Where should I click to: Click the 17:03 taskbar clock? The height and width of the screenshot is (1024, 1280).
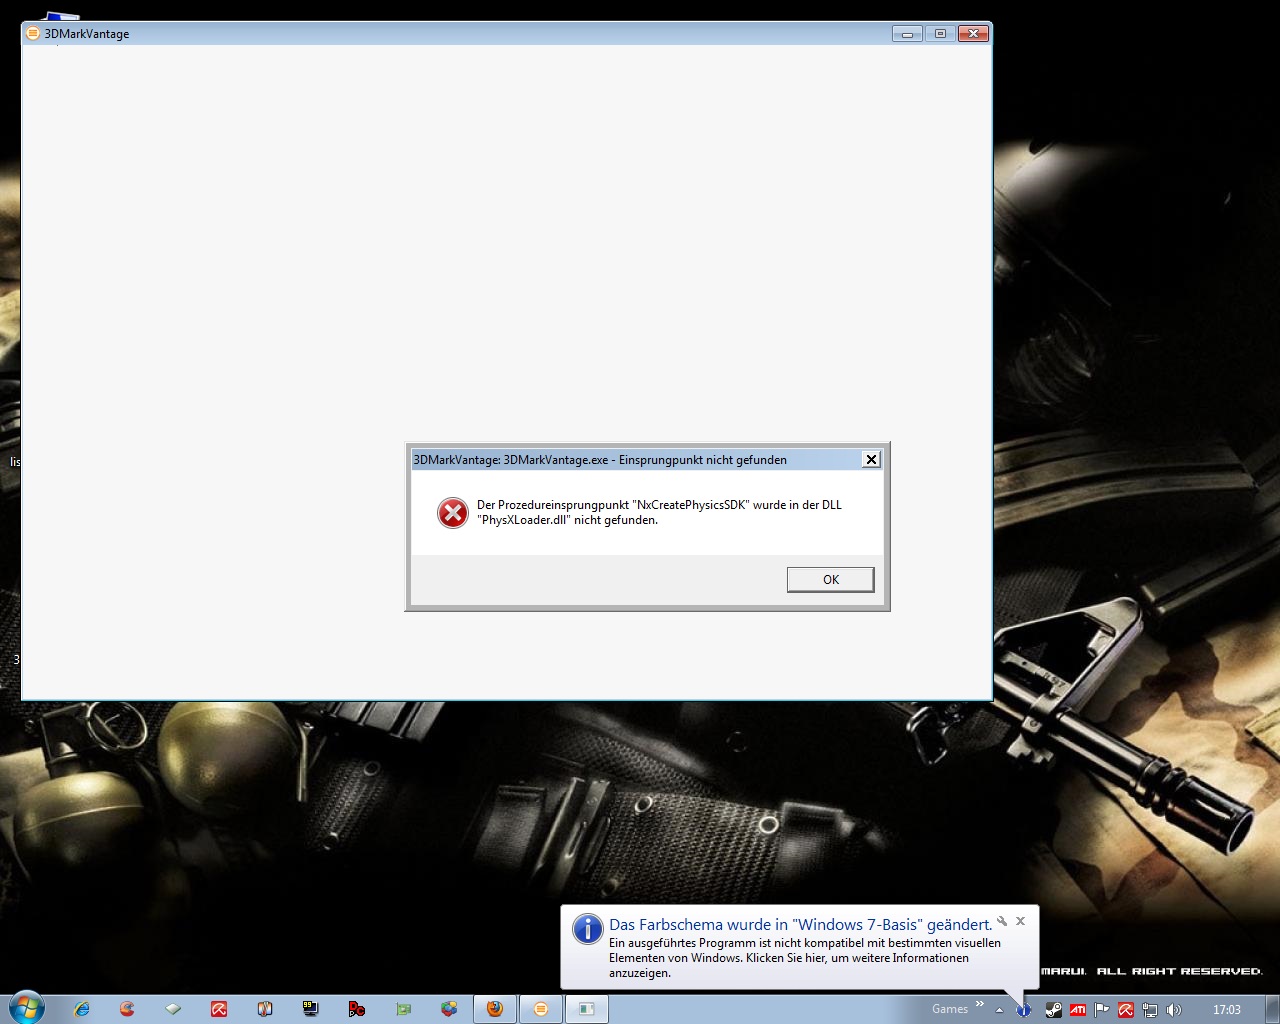coord(1226,1010)
